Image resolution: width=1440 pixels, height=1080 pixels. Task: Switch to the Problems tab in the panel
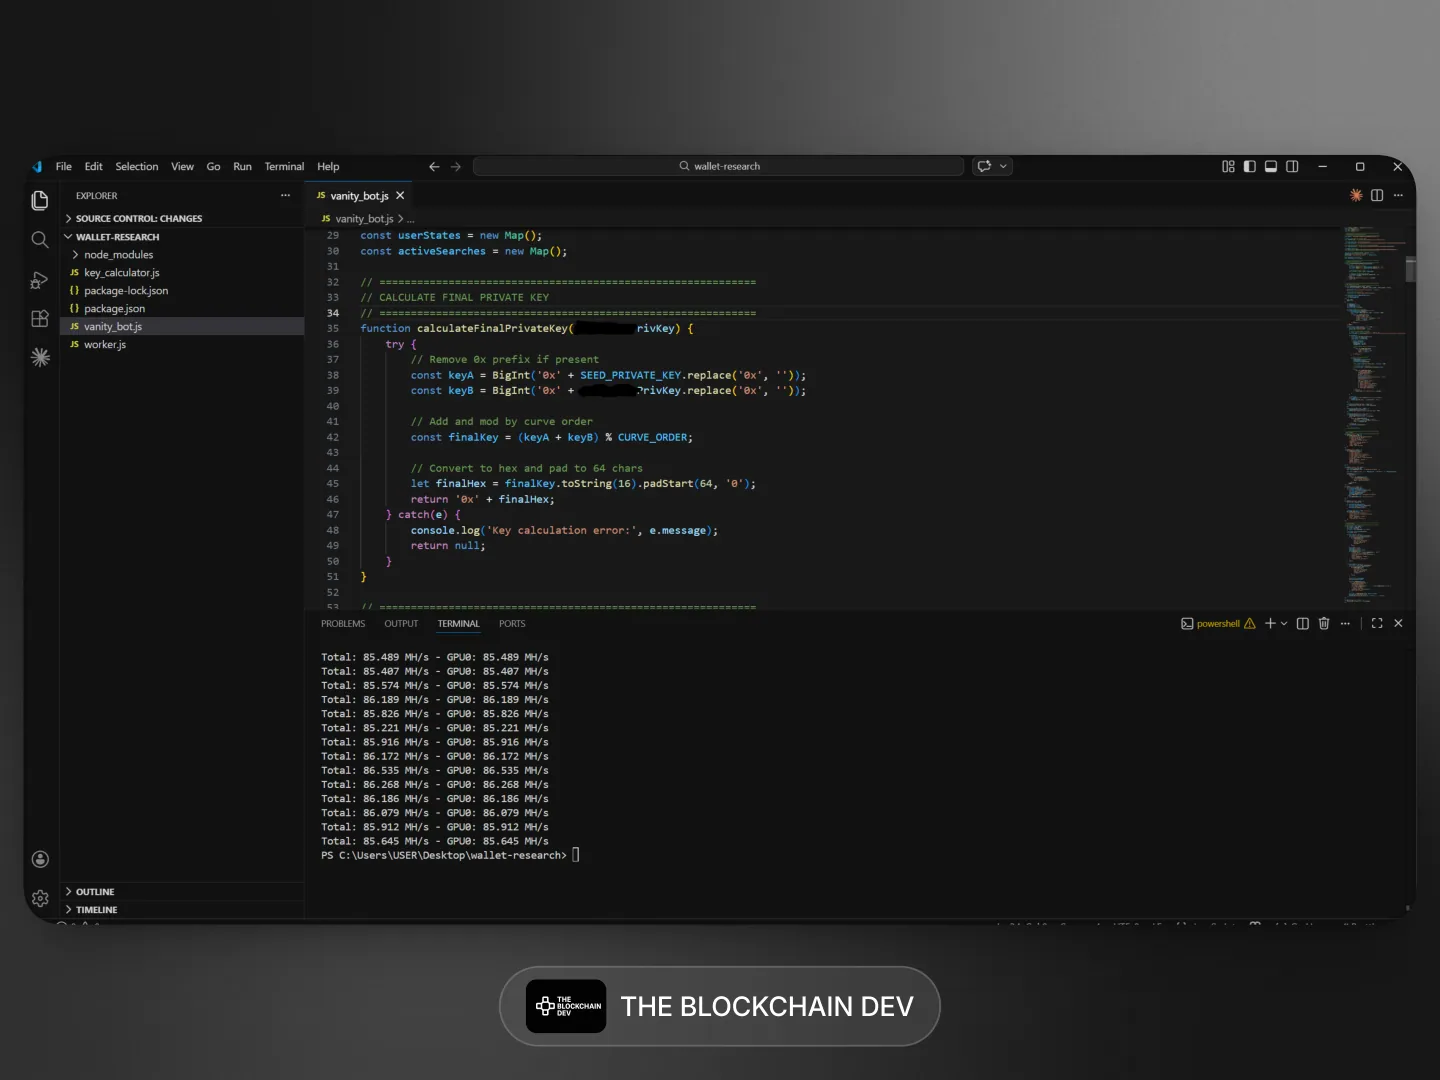tap(343, 624)
